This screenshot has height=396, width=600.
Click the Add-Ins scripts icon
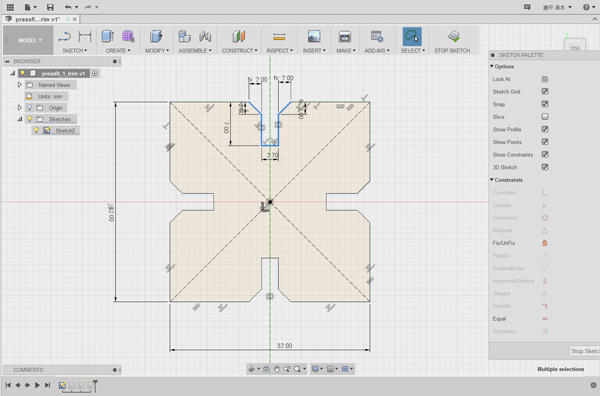pos(377,37)
